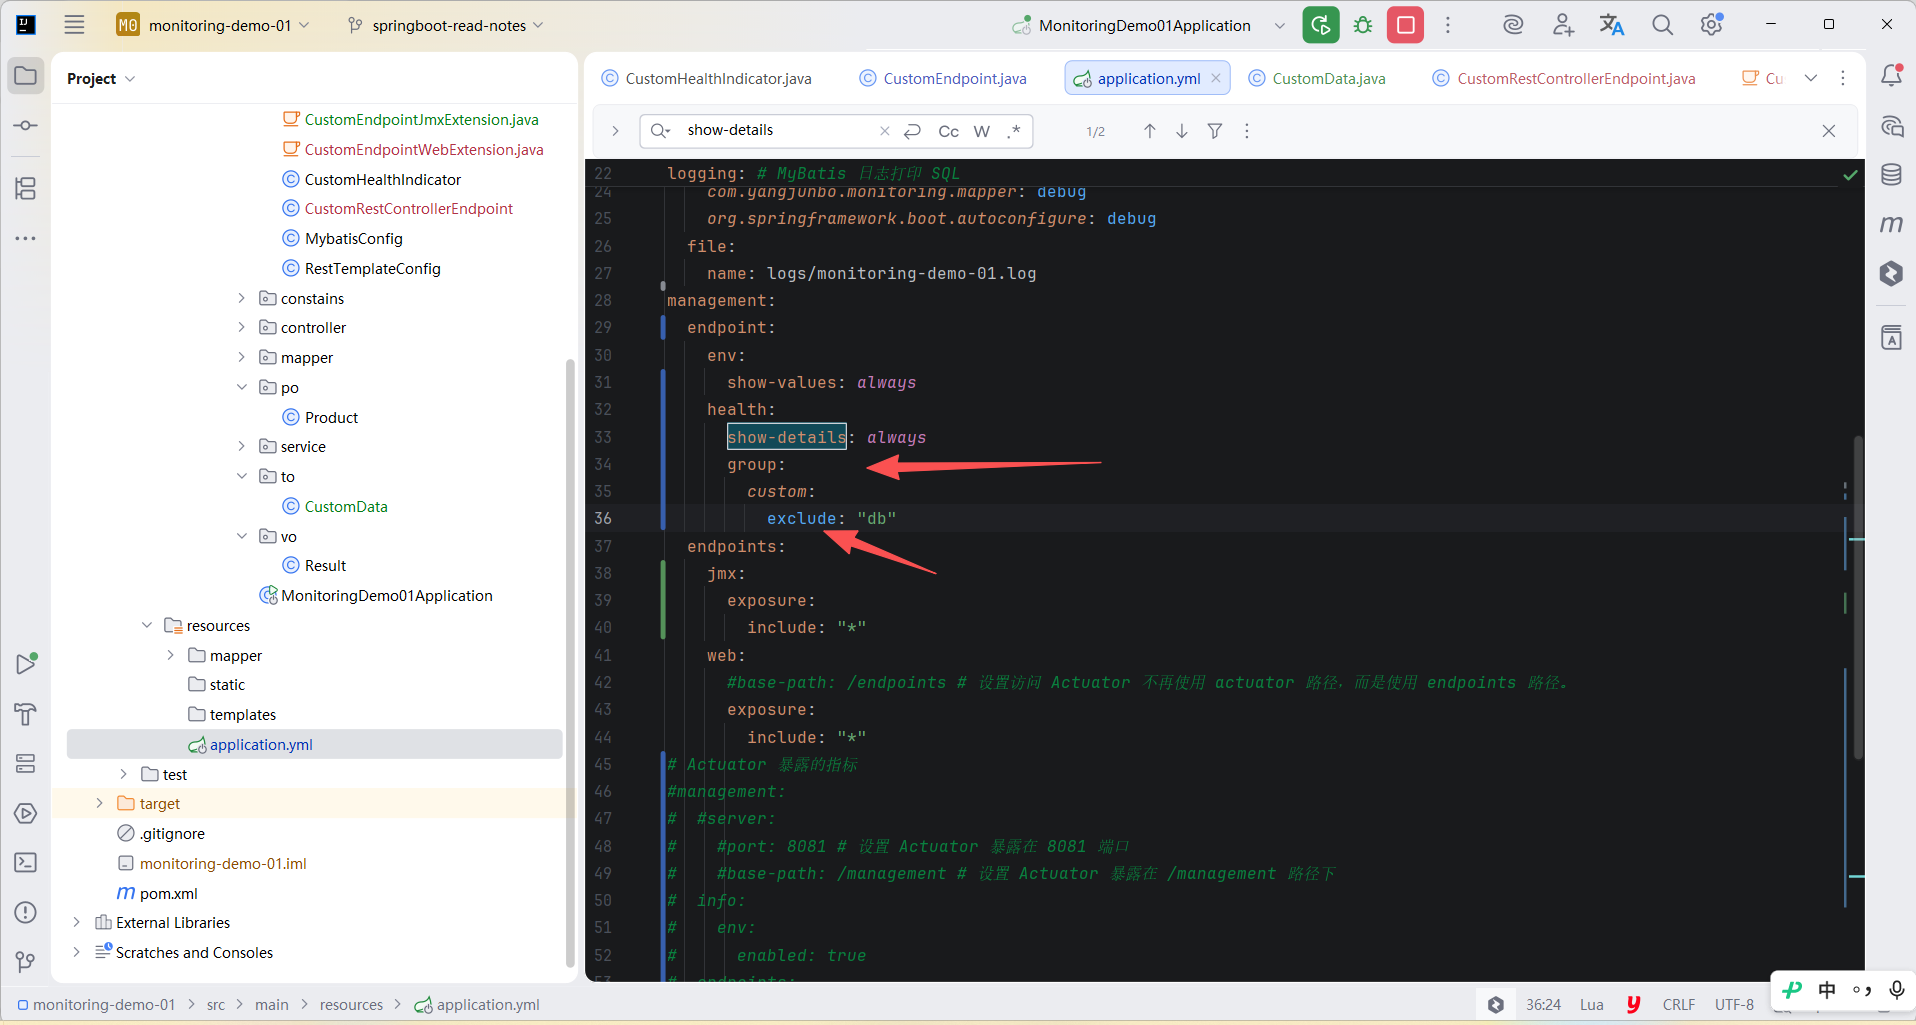Expand the controller package

[x=241, y=328]
